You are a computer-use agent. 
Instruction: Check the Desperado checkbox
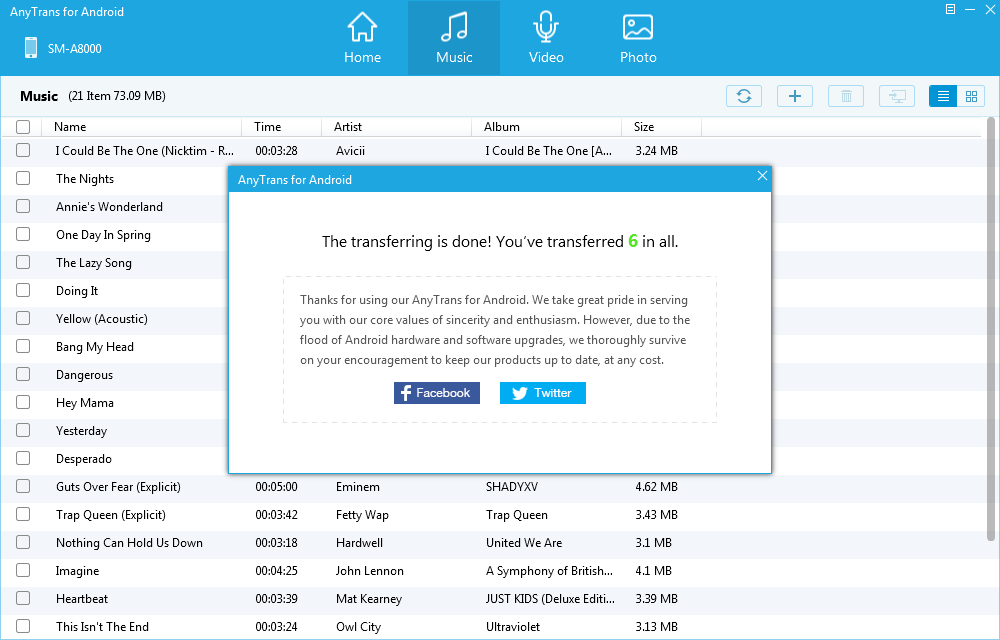[23, 459]
